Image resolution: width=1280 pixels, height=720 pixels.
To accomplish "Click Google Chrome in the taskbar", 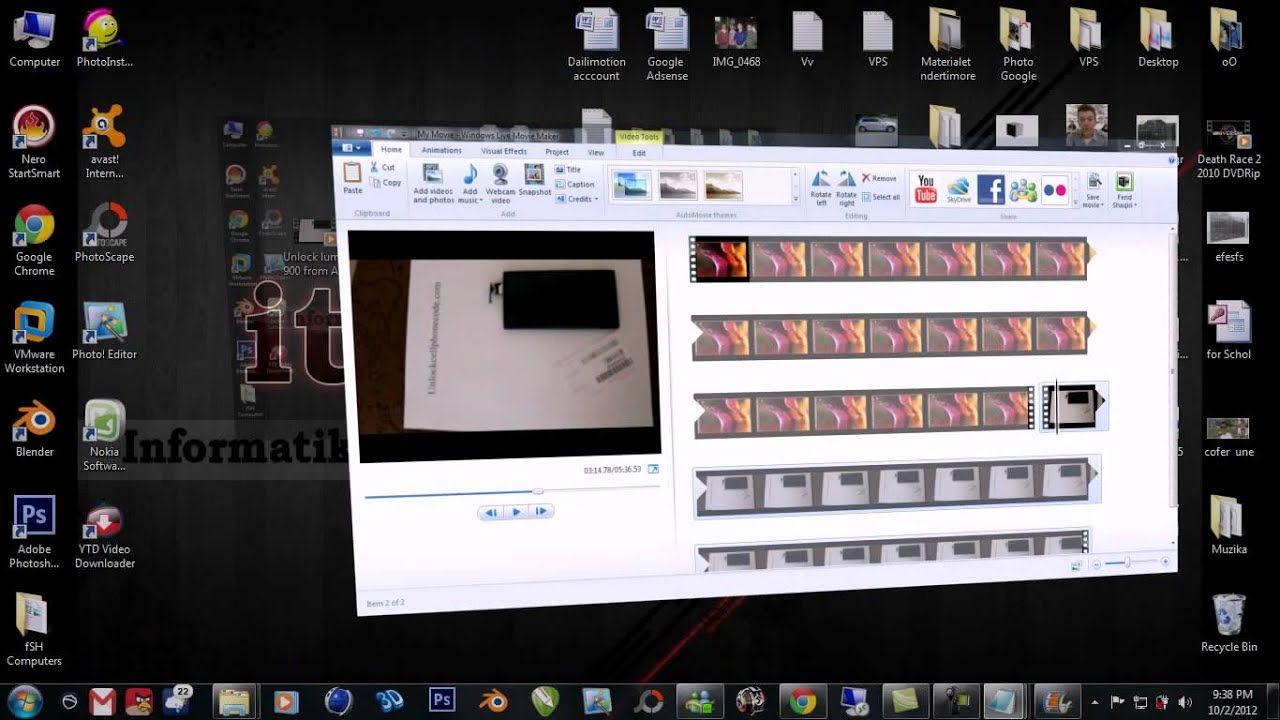I will (802, 701).
